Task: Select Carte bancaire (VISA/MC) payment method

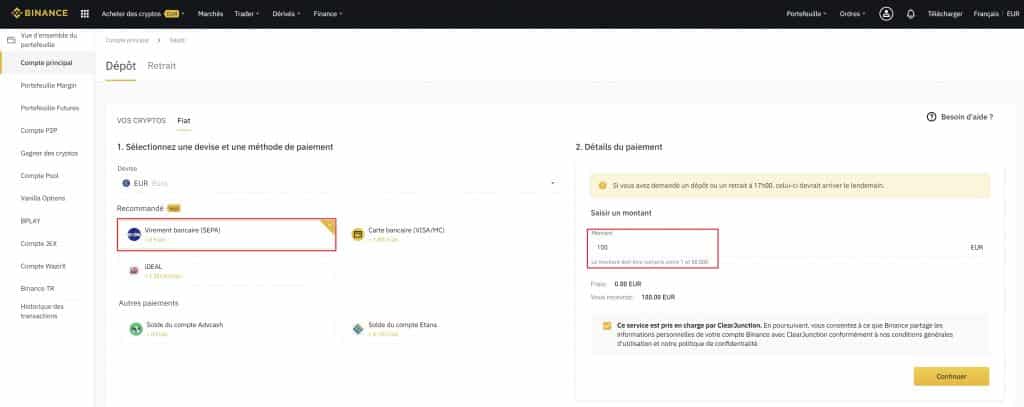Action: click(449, 235)
